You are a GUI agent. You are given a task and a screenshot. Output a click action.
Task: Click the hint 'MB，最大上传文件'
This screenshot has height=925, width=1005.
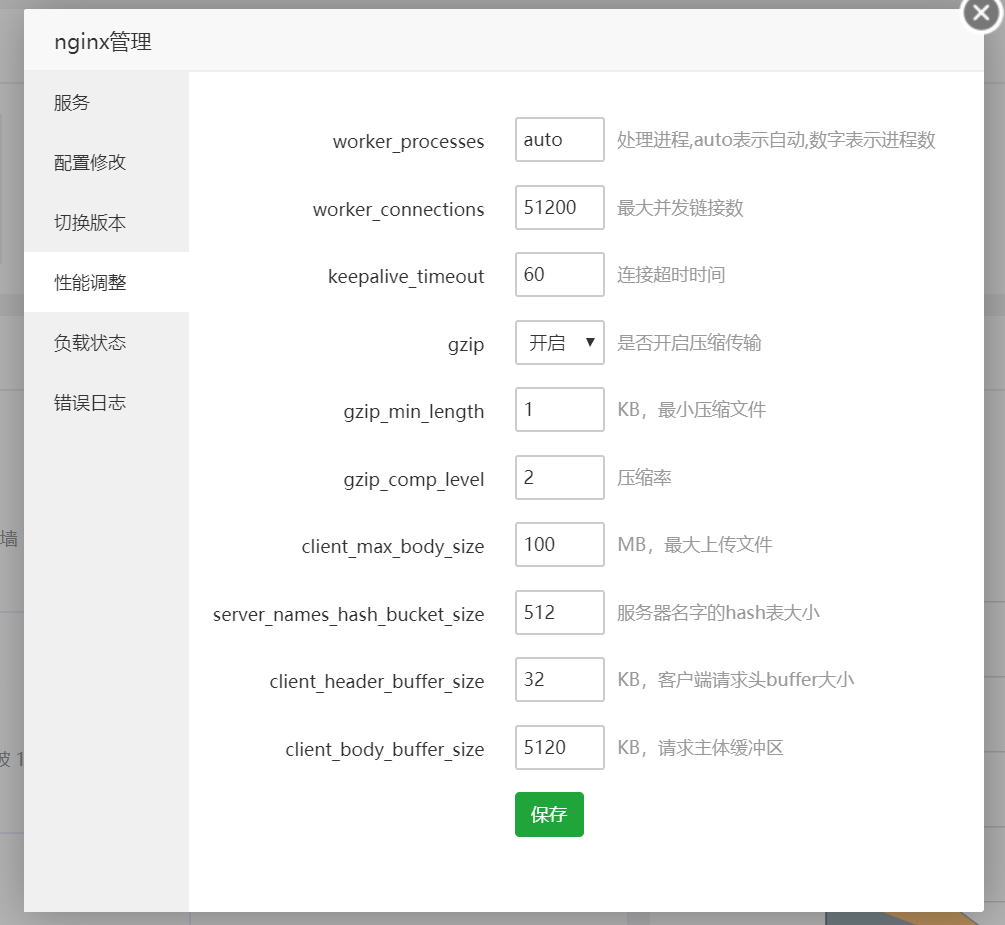695,545
